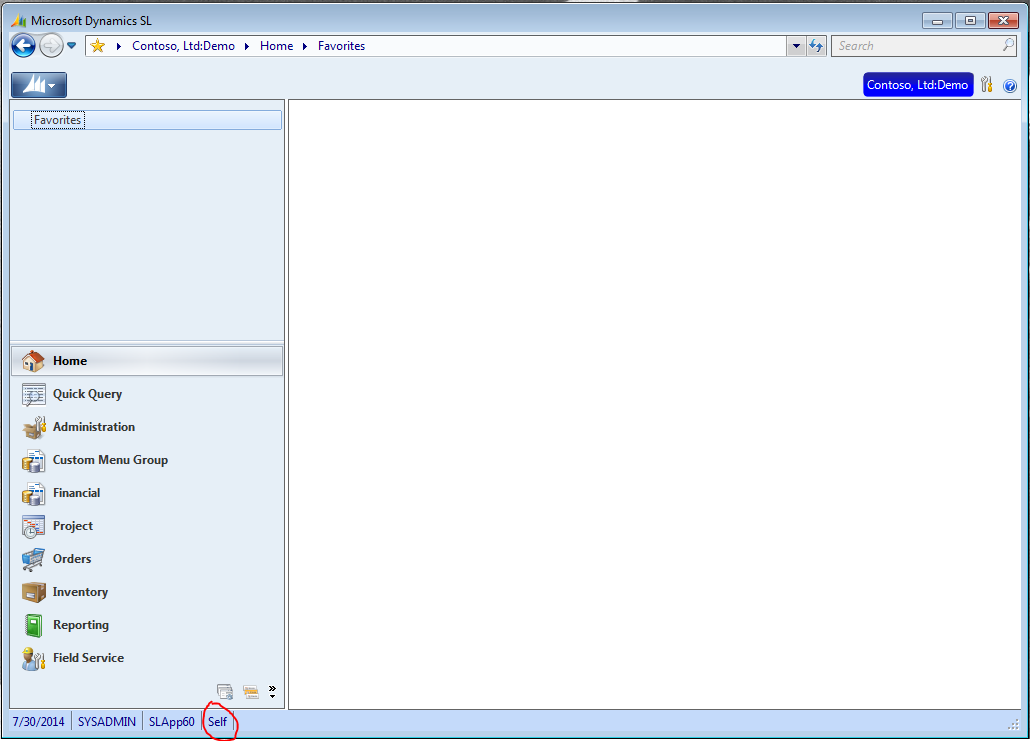Minimize the Microsoft Dynamics SL window
The height and width of the screenshot is (741, 1030).
pyautogui.click(x=937, y=21)
